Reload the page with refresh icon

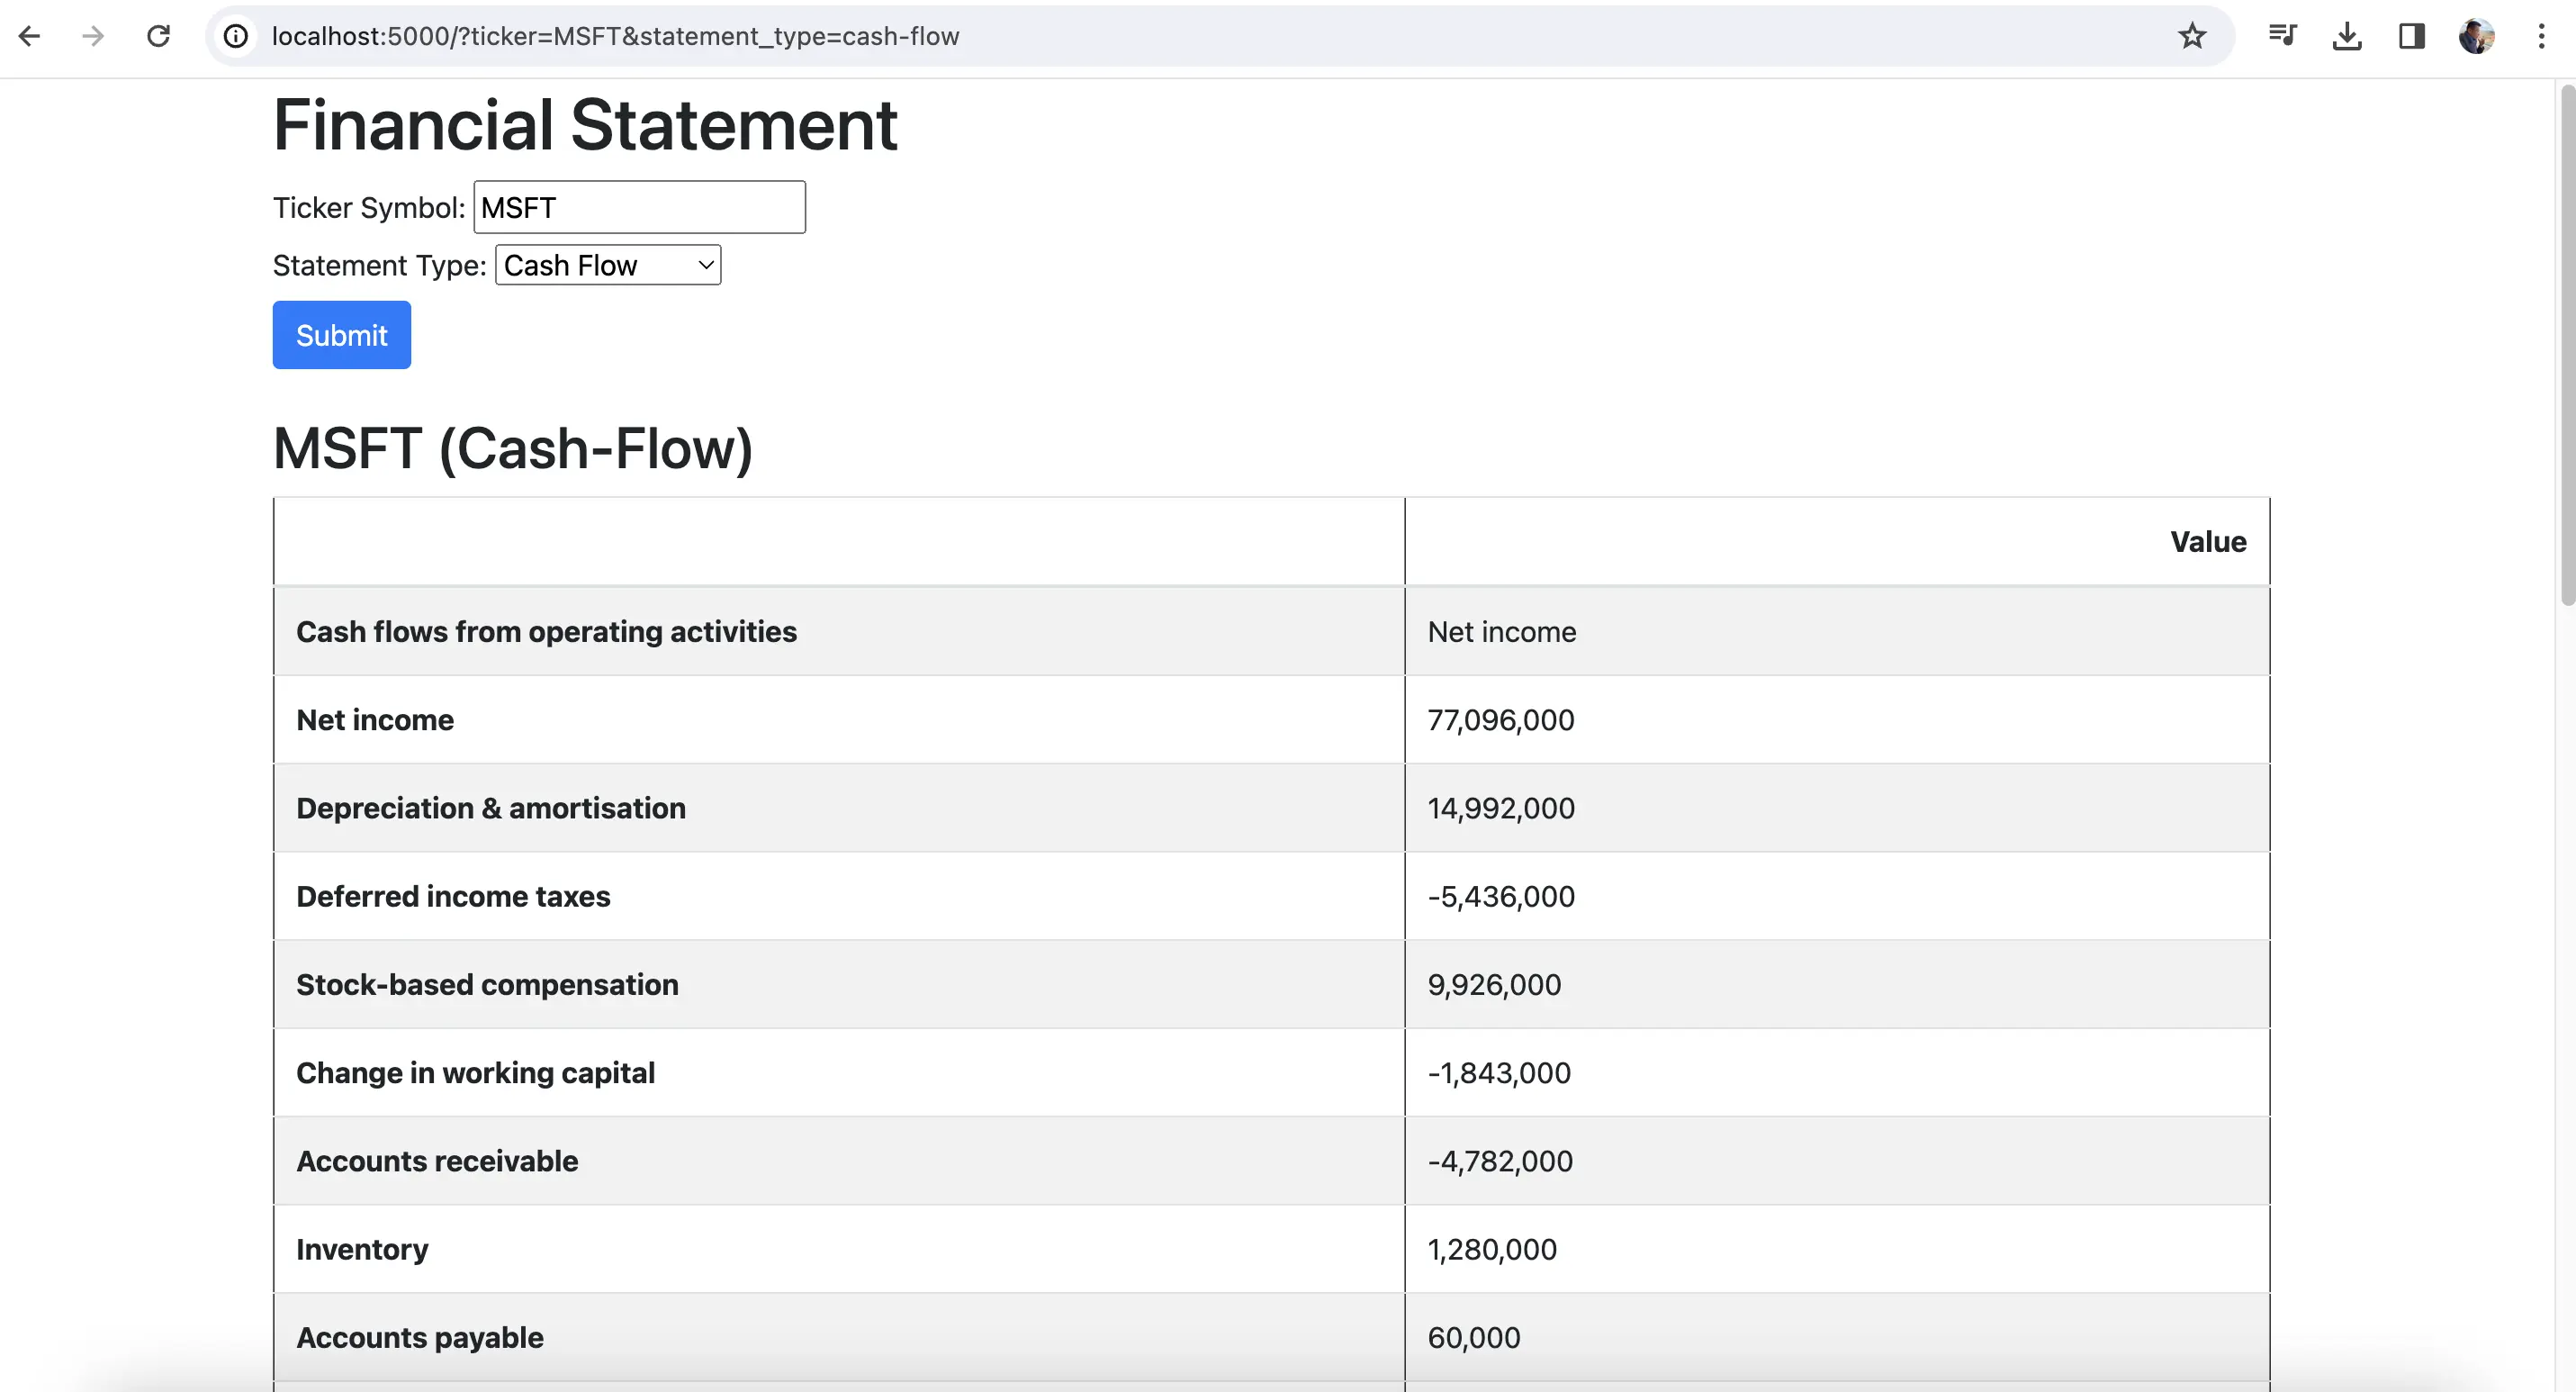click(x=158, y=37)
